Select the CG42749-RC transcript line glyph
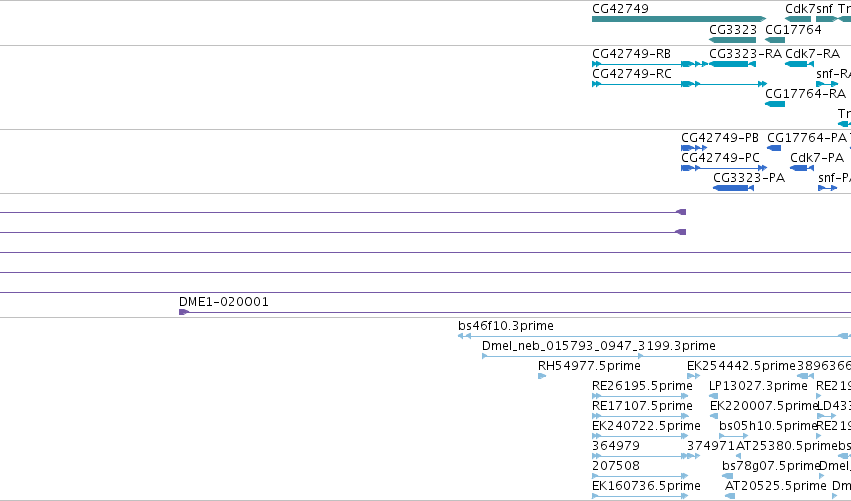Image resolution: width=851 pixels, height=501 pixels. tap(679, 84)
